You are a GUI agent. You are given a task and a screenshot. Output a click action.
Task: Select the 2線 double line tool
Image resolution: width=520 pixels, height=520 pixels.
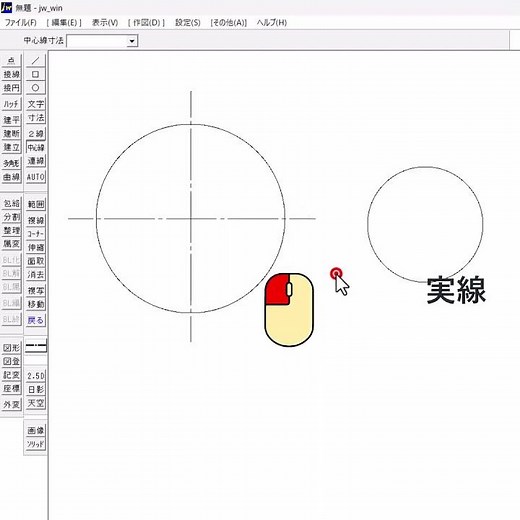[36, 134]
